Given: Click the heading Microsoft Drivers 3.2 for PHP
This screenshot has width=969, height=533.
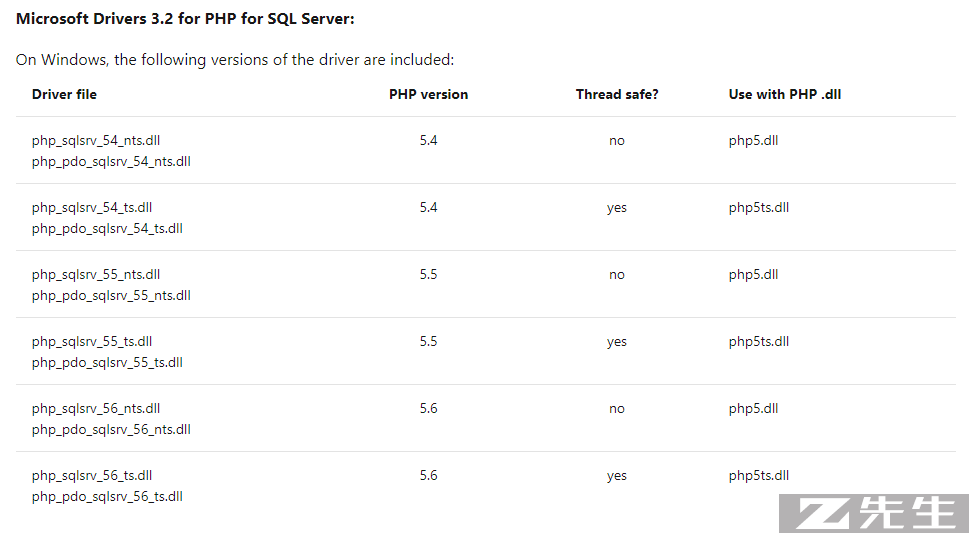Looking at the screenshot, I should [x=185, y=19].
